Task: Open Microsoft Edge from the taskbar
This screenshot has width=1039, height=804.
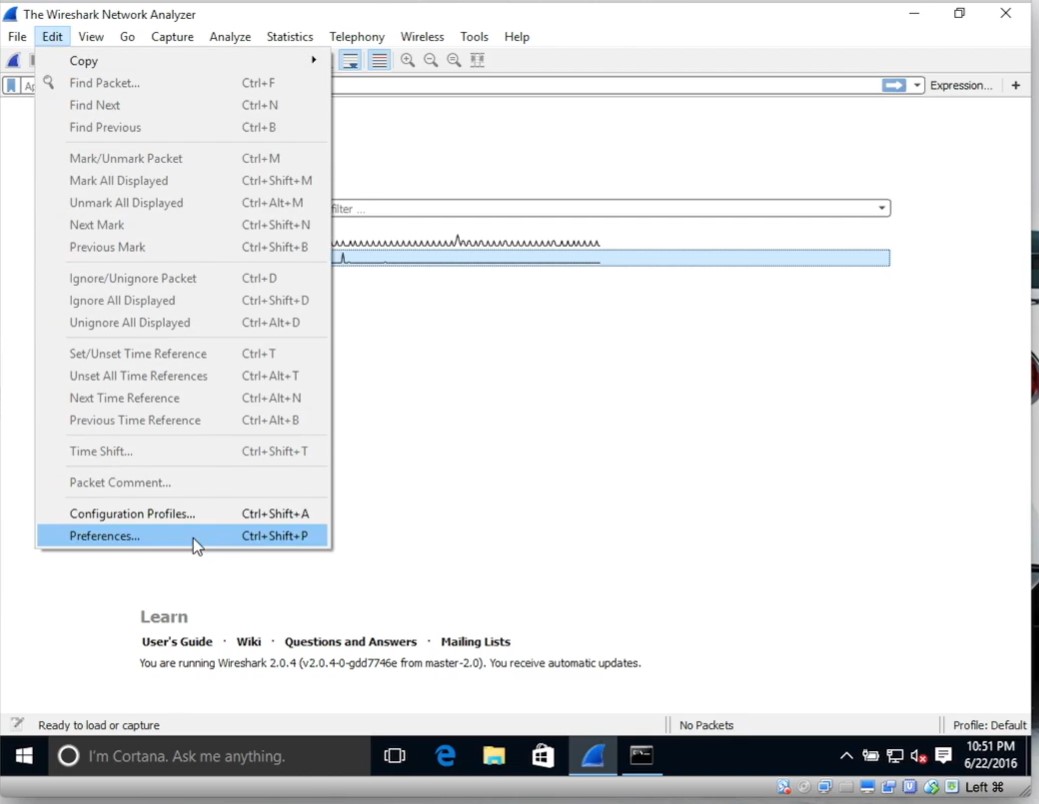Action: (446, 756)
